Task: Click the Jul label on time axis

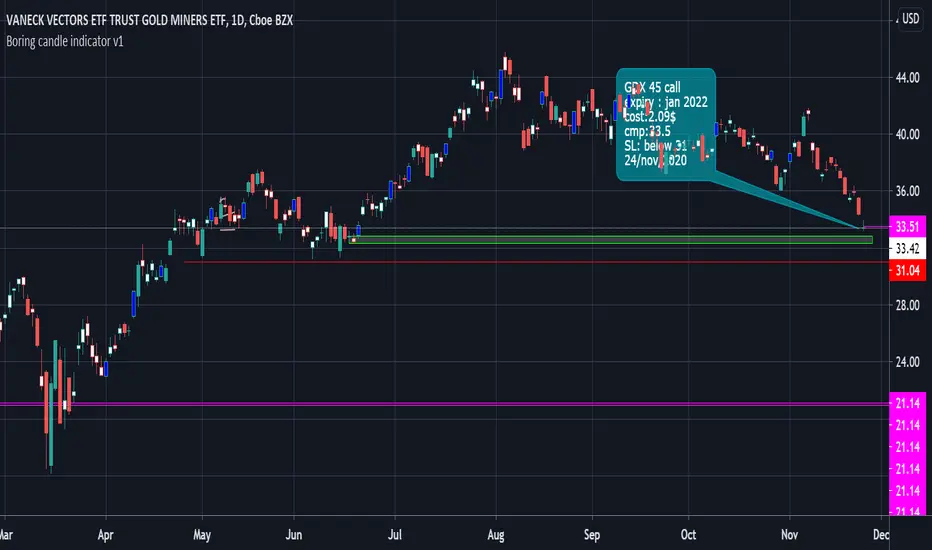Action: (x=395, y=535)
